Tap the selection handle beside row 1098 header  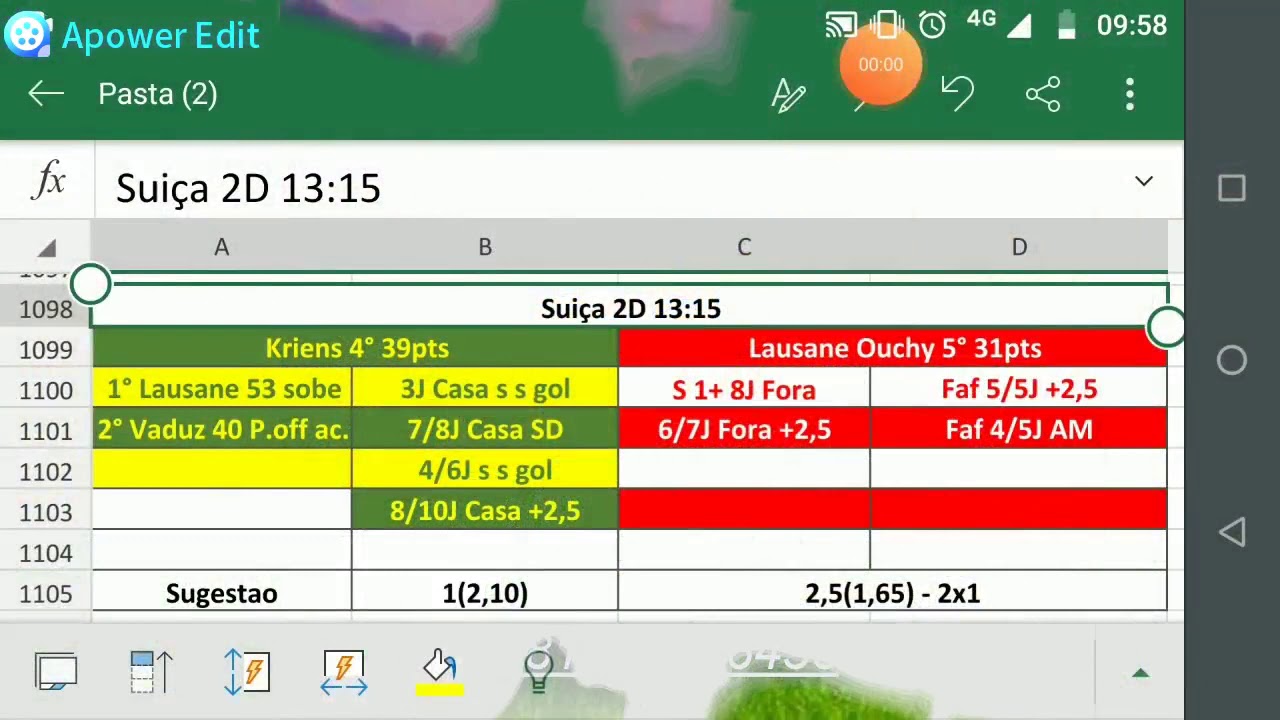coord(91,285)
